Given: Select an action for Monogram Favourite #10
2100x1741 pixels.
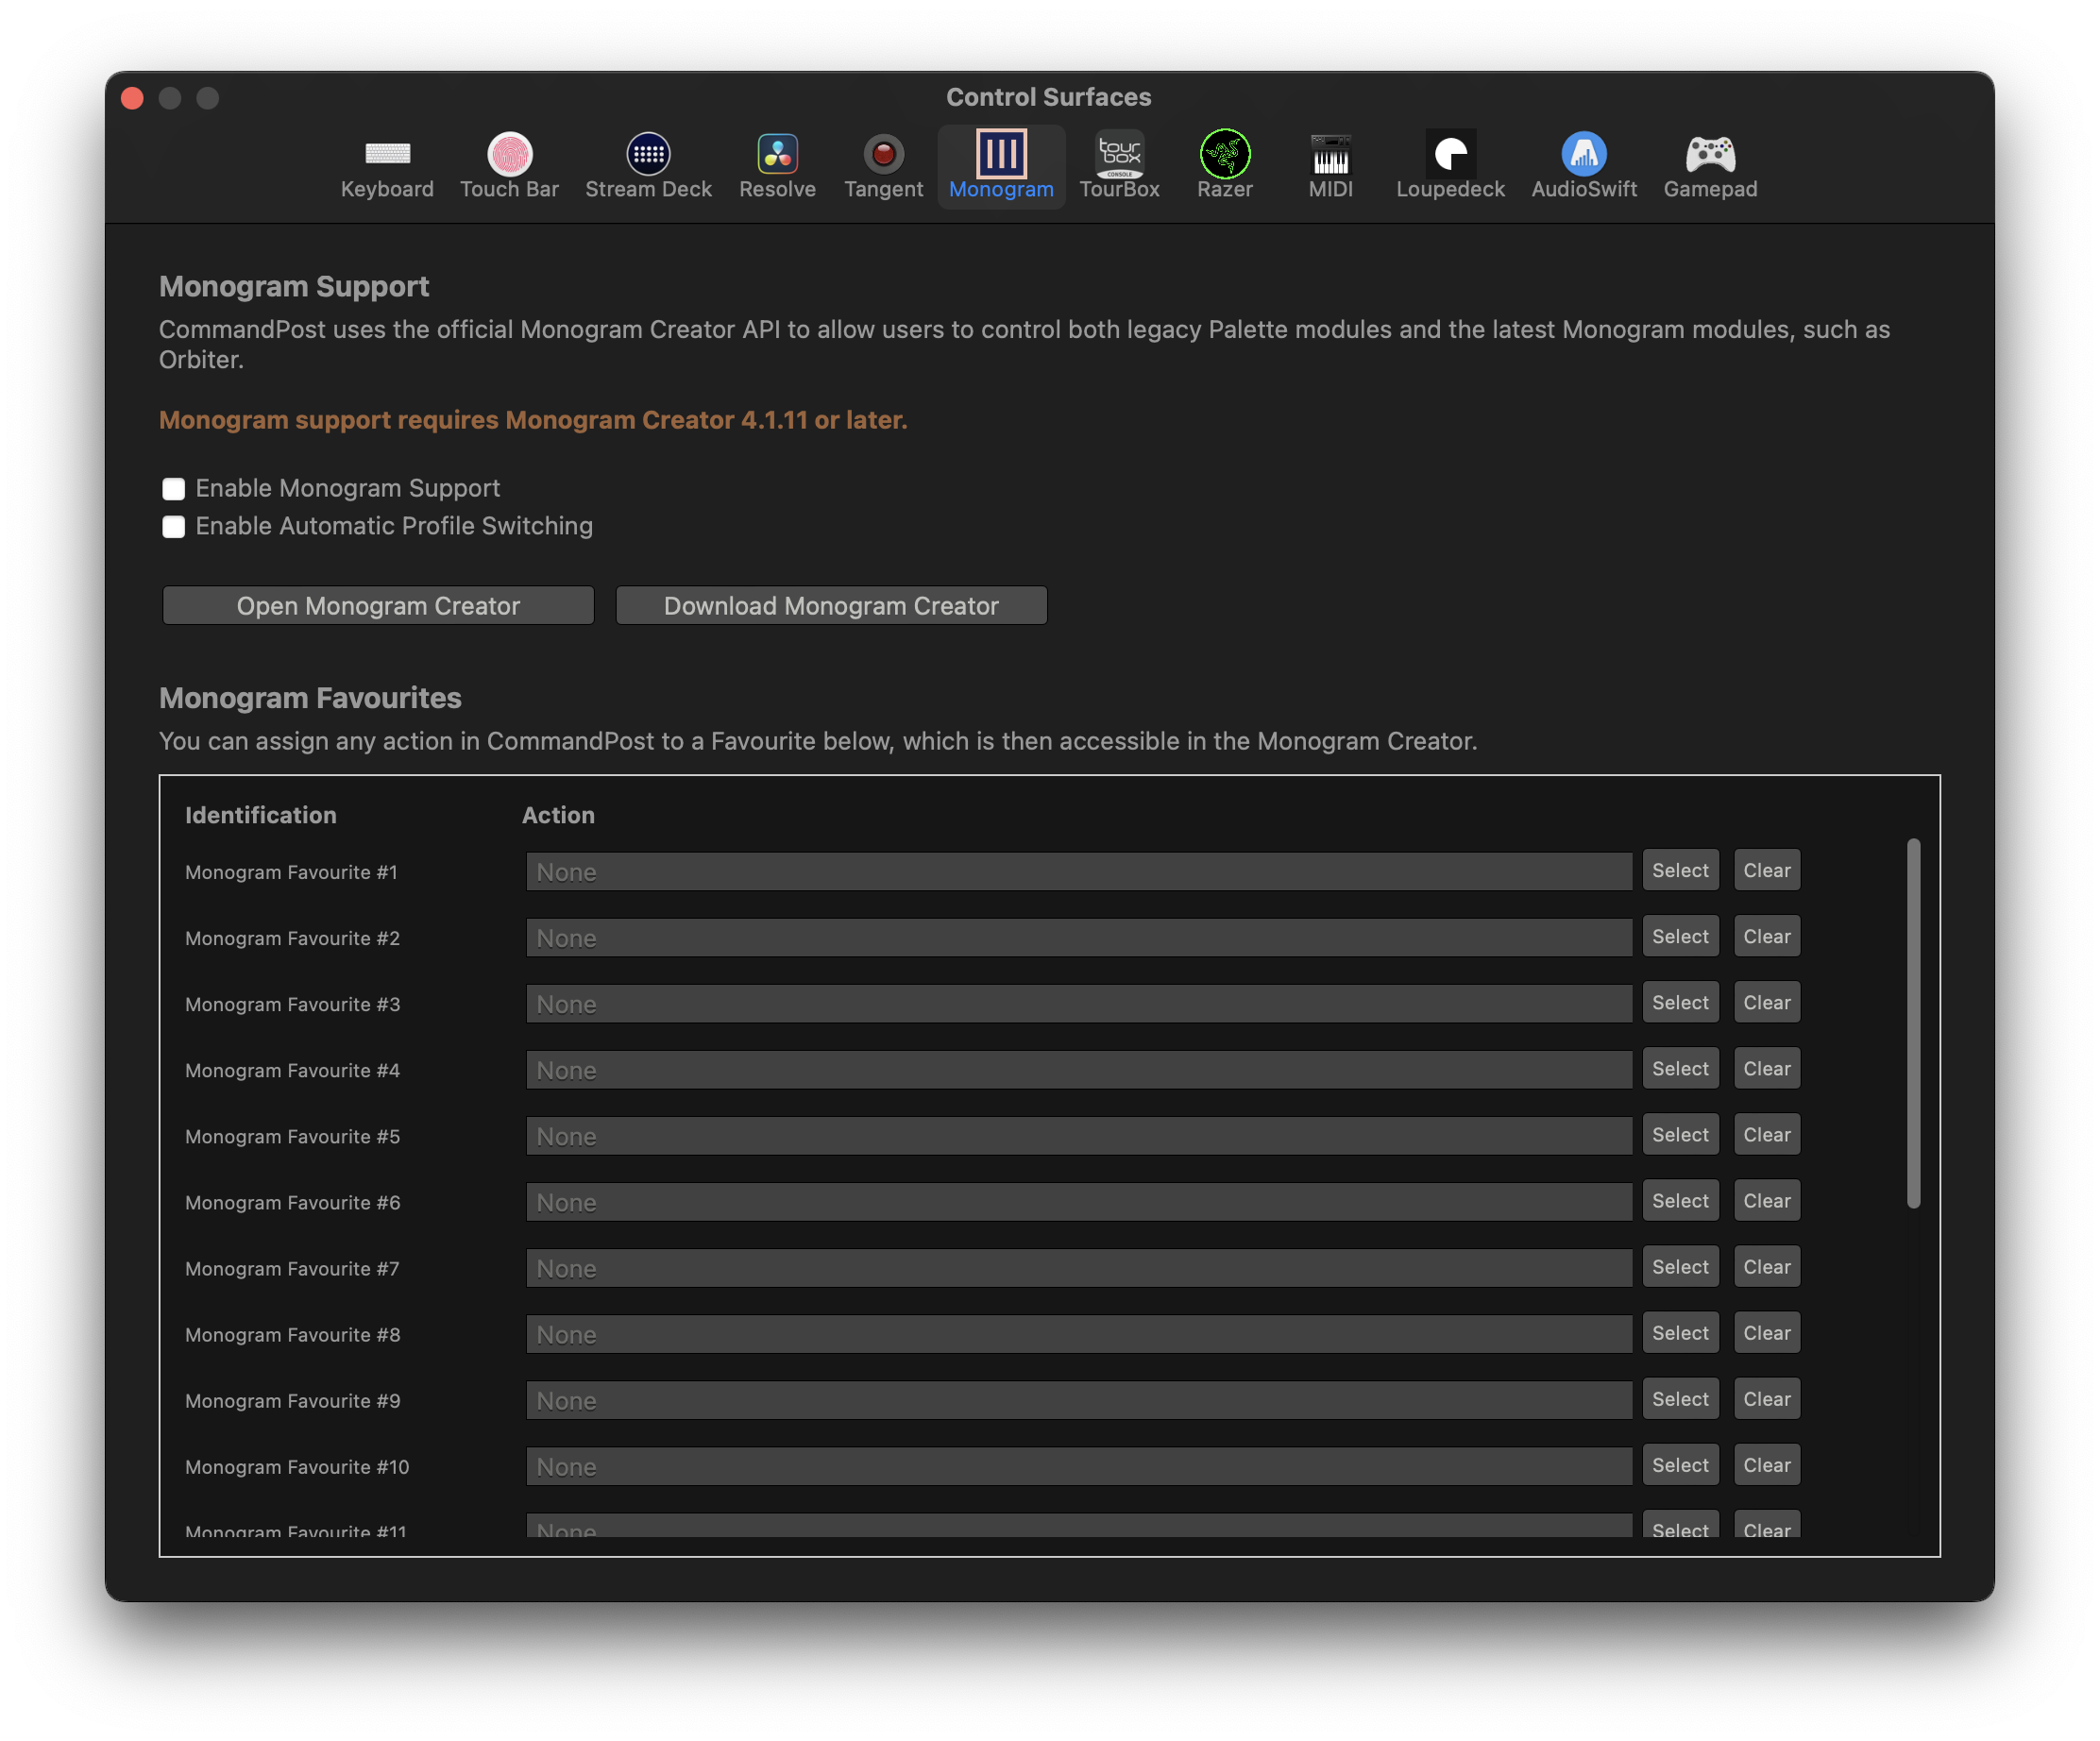Looking at the screenshot, I should pos(1680,1464).
